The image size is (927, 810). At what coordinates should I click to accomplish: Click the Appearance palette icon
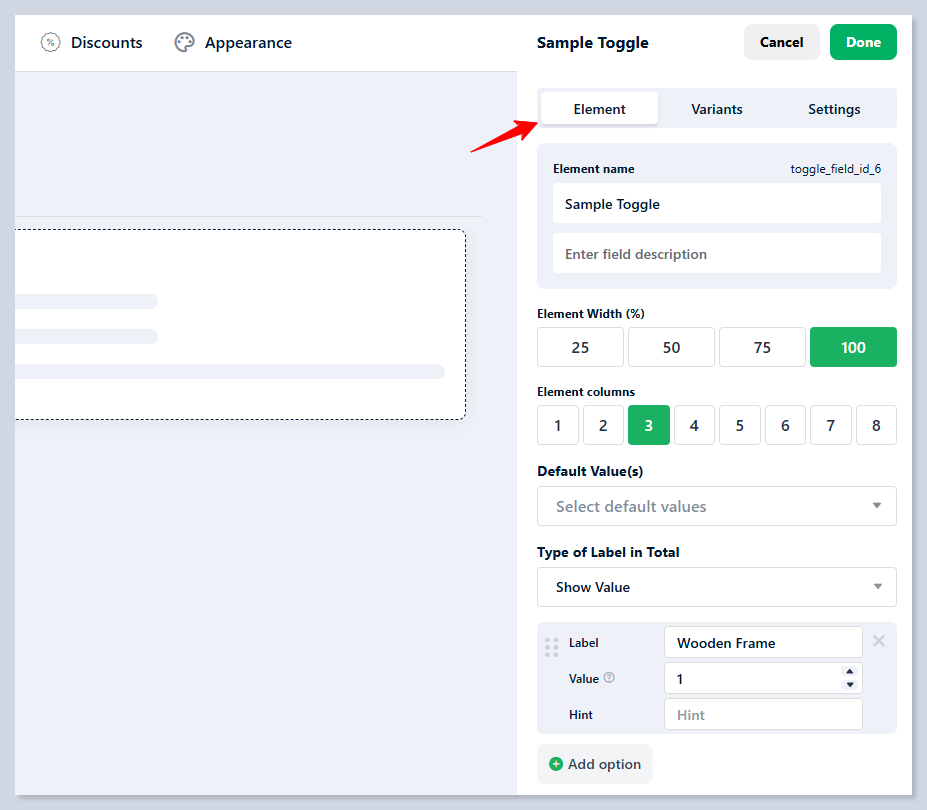[184, 42]
